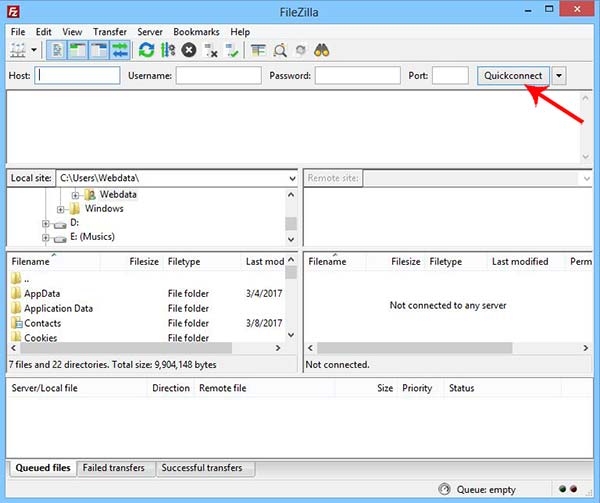Image resolution: width=600 pixels, height=503 pixels.
Task: Open the Help menu
Action: point(240,32)
